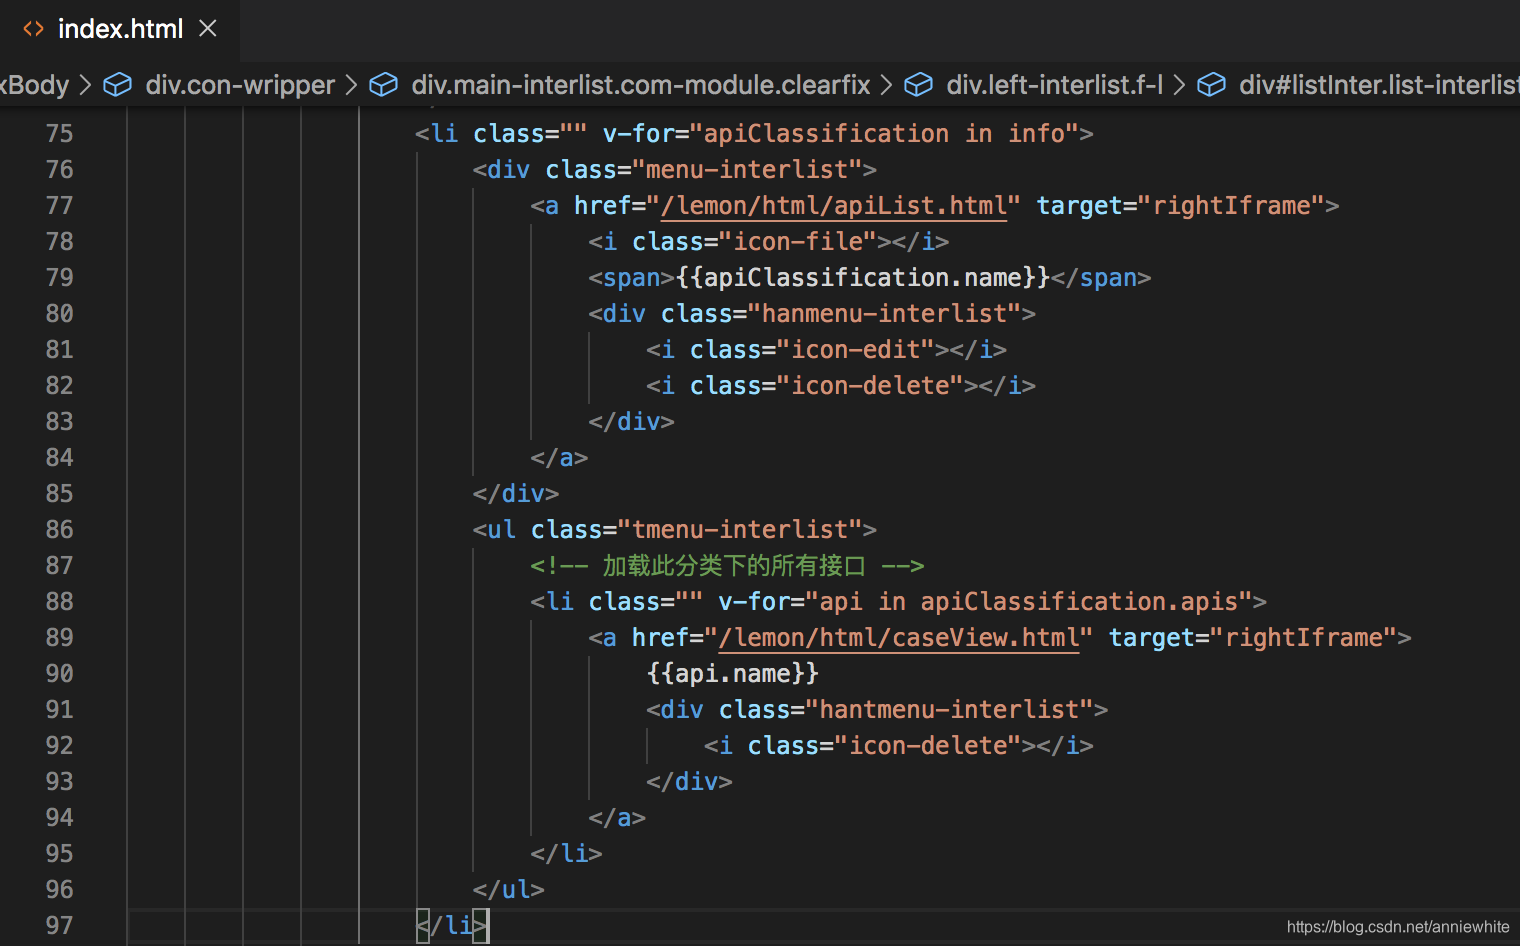The width and height of the screenshot is (1520, 946).
Task: Click cube icon before div.main-interlist
Action: pos(384,85)
